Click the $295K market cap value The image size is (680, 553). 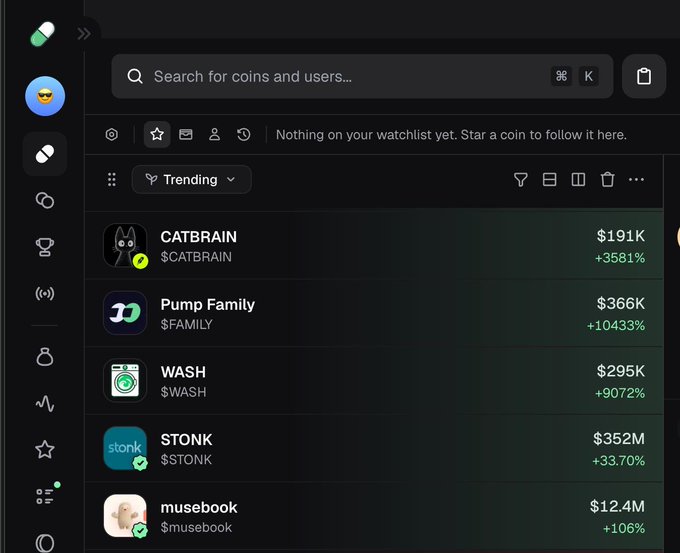pyautogui.click(x=621, y=371)
